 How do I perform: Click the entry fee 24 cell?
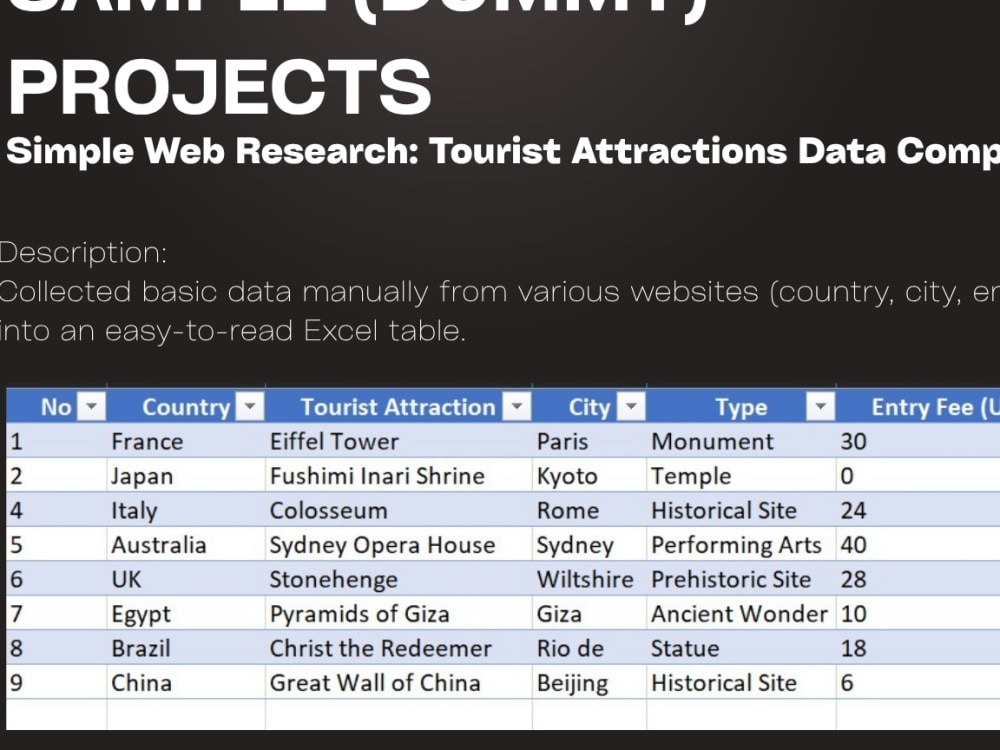pyautogui.click(x=918, y=510)
